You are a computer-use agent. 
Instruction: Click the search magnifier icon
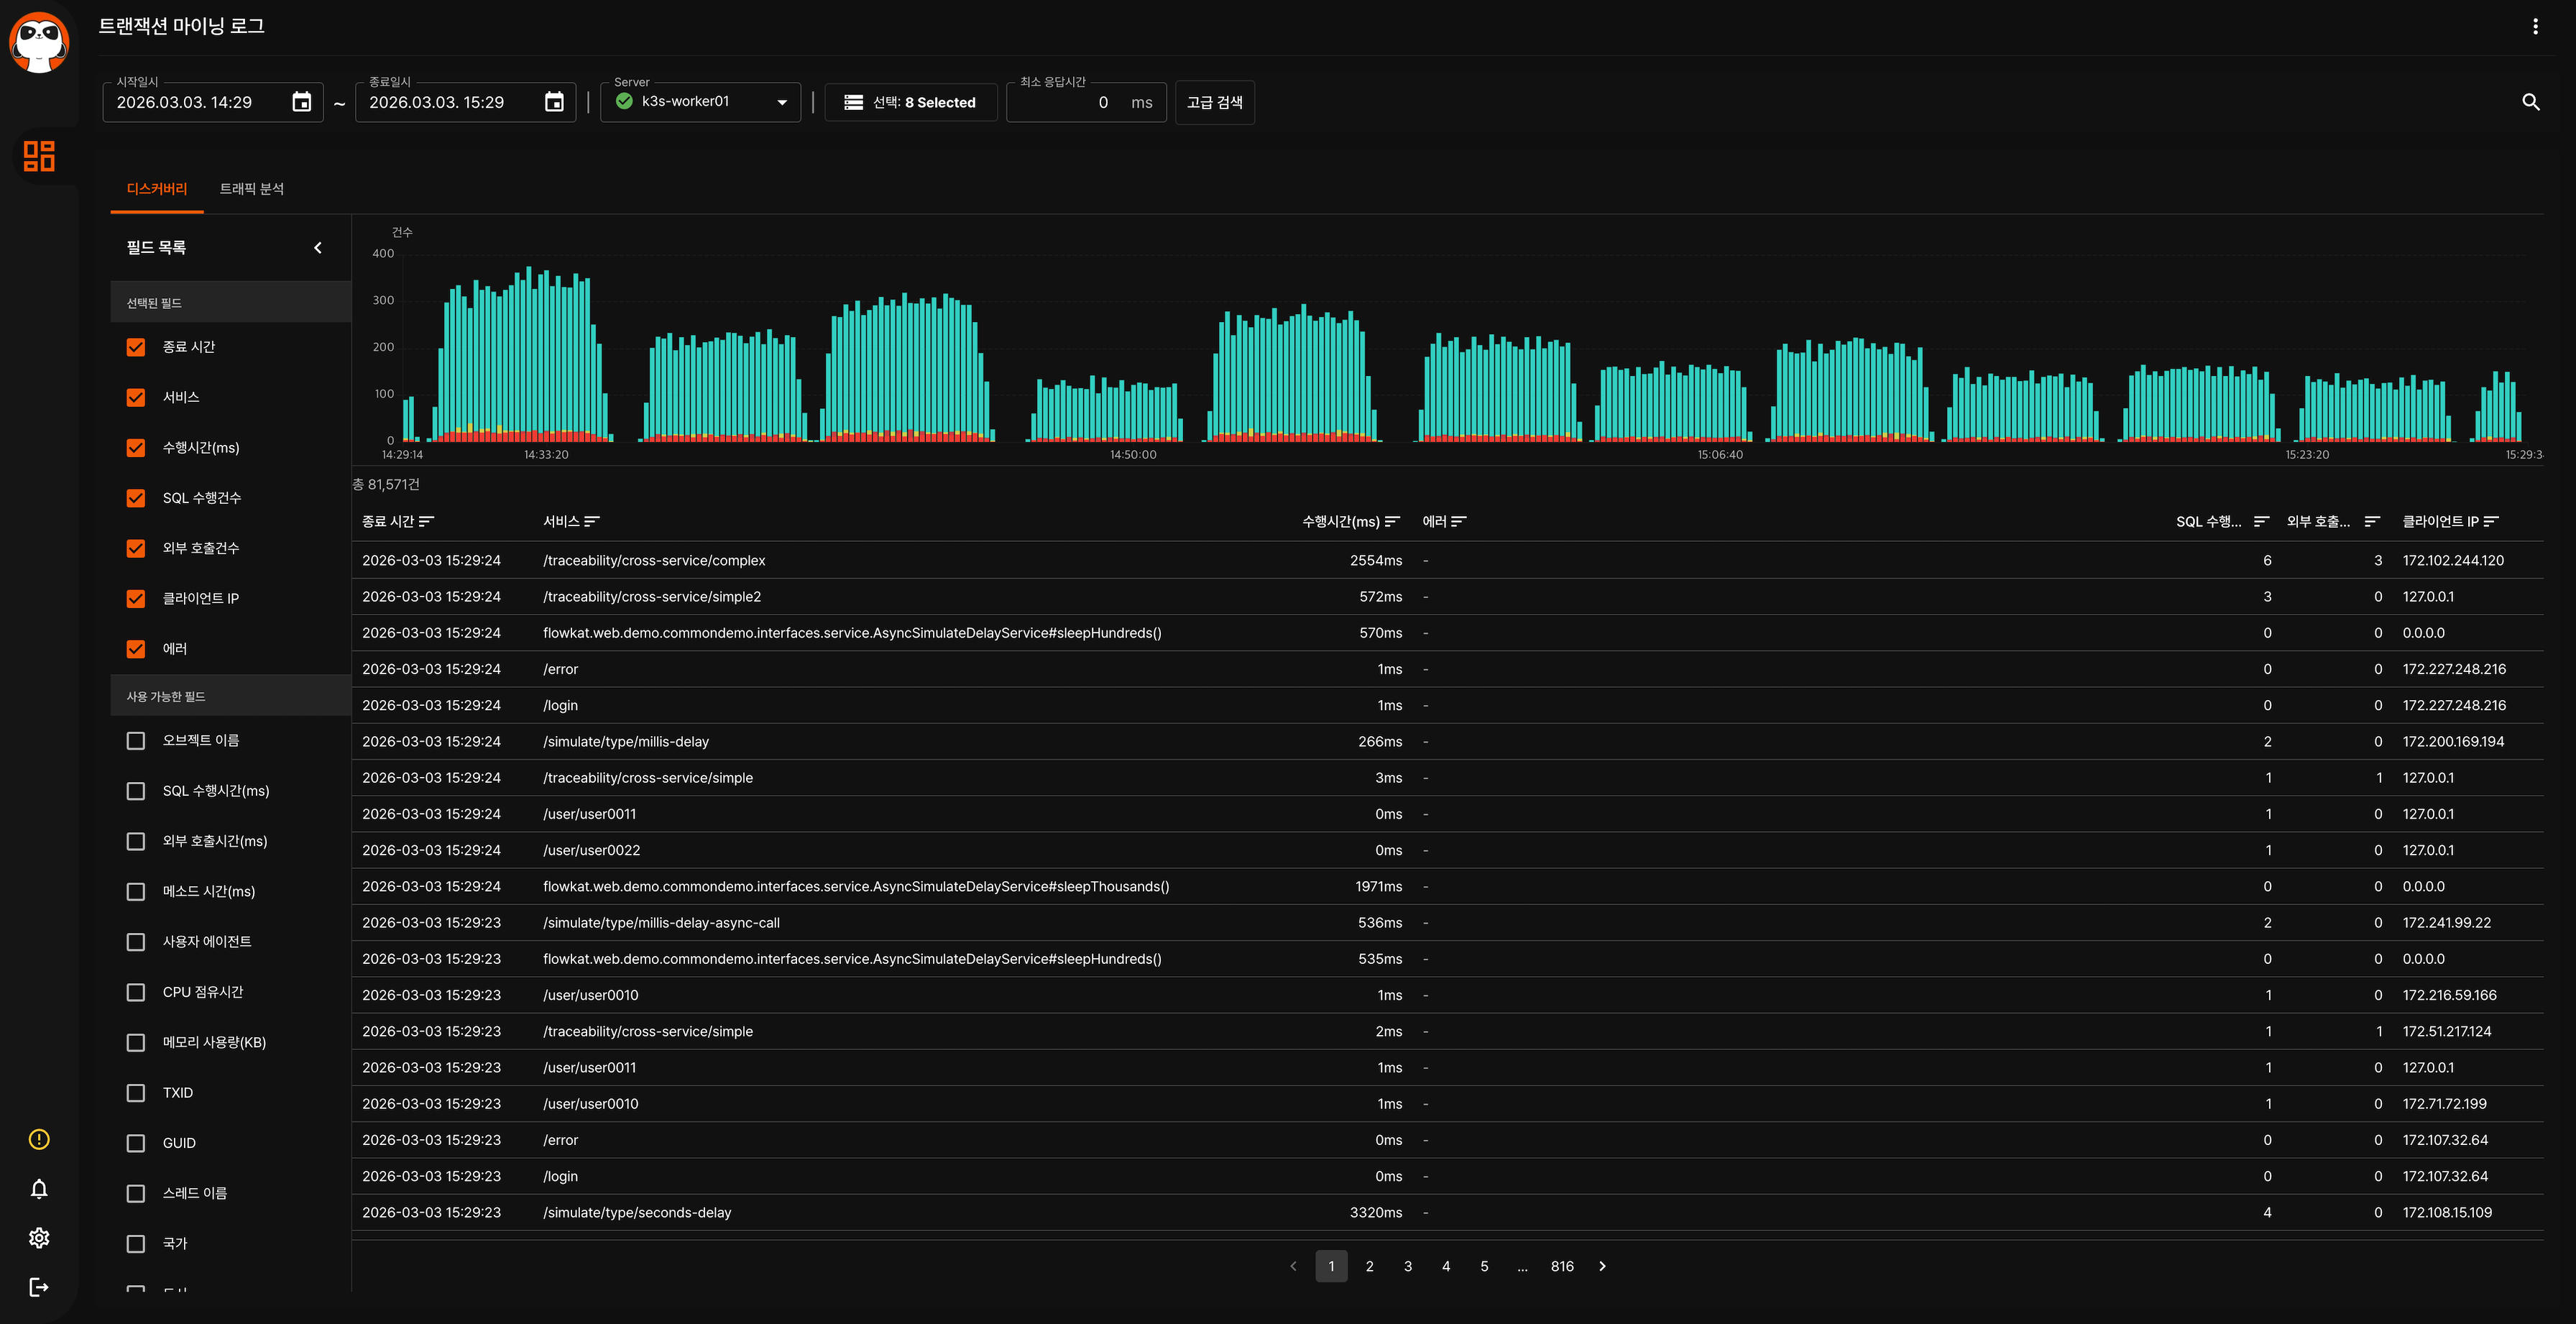coord(2530,102)
